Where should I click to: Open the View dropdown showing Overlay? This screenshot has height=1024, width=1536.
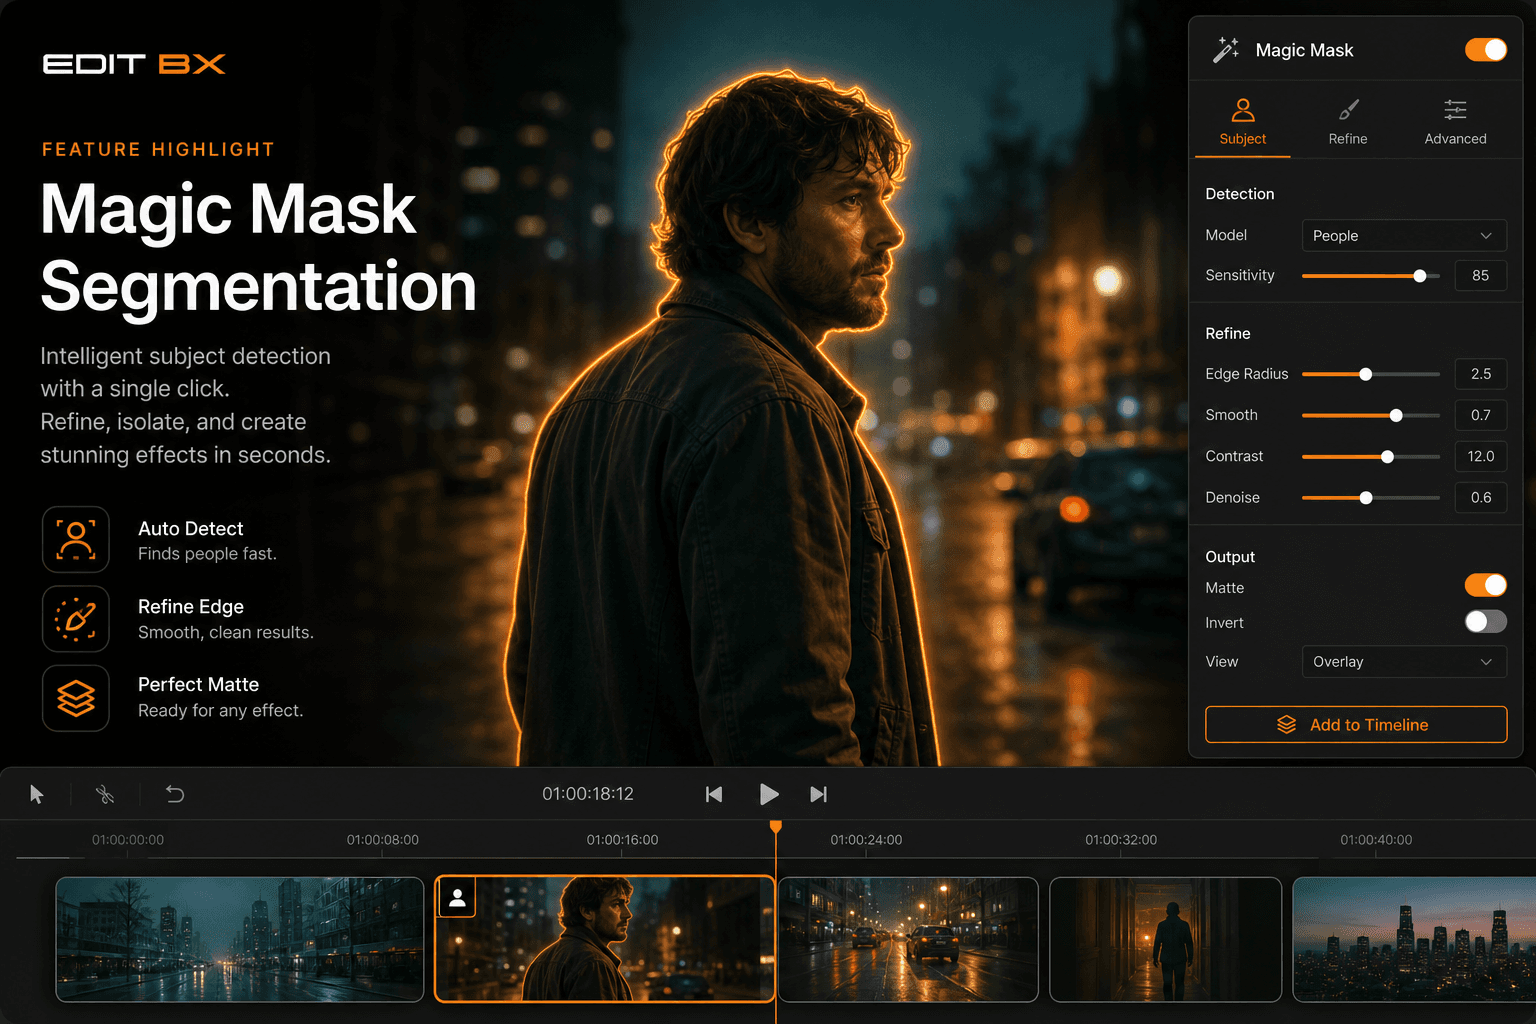(x=1404, y=662)
